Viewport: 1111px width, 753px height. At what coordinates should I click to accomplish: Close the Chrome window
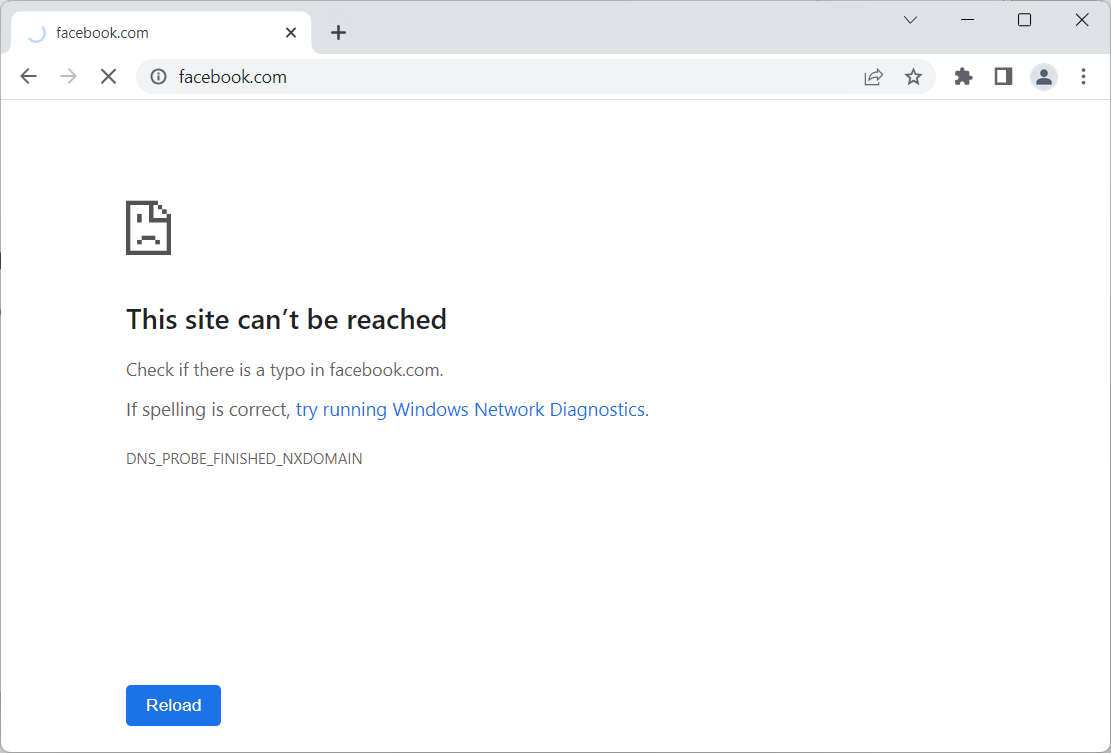(1082, 20)
